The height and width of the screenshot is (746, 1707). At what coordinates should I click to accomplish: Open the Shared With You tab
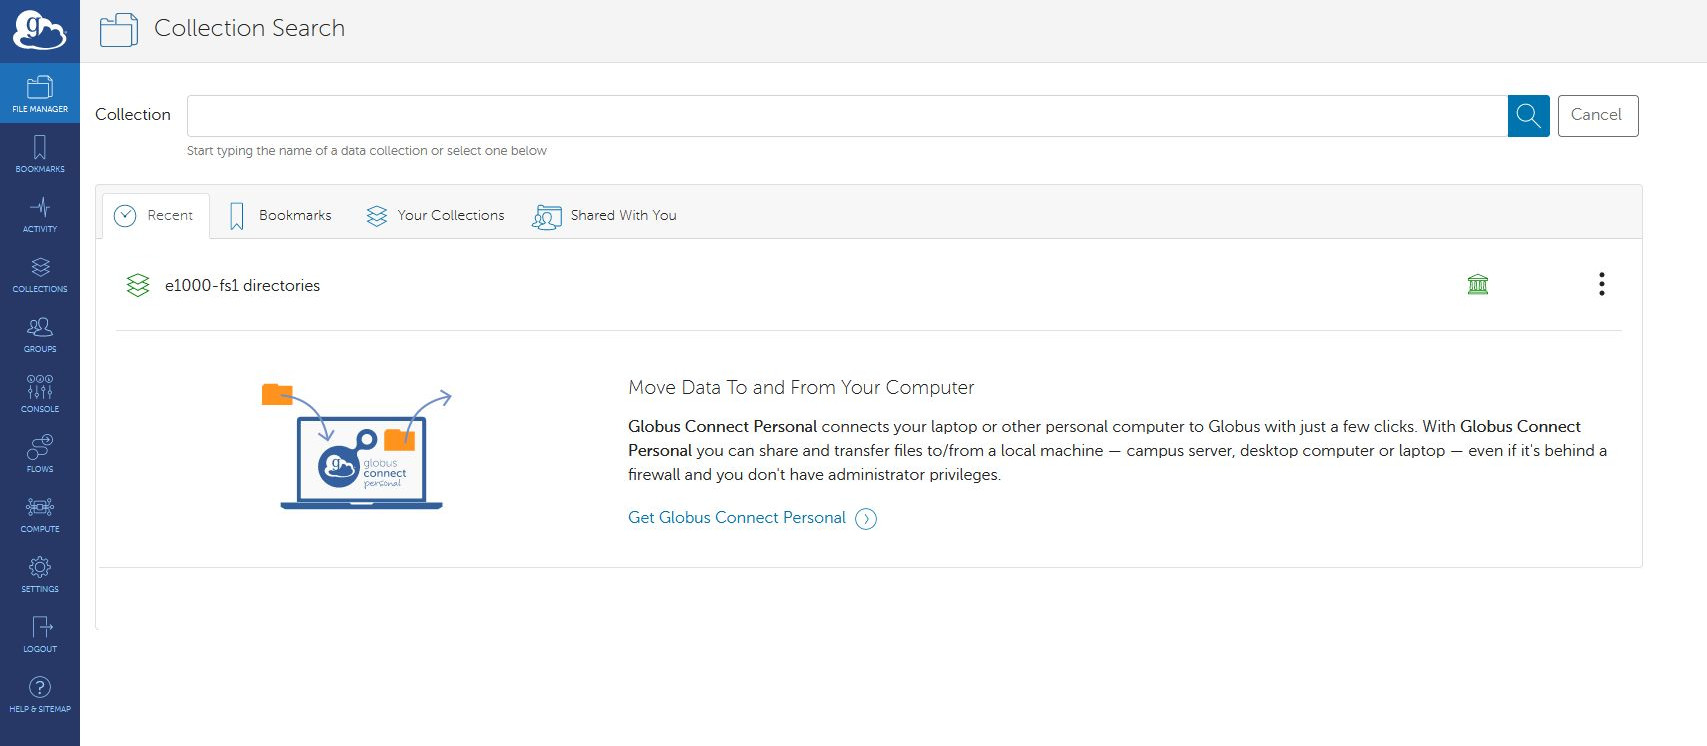(605, 216)
